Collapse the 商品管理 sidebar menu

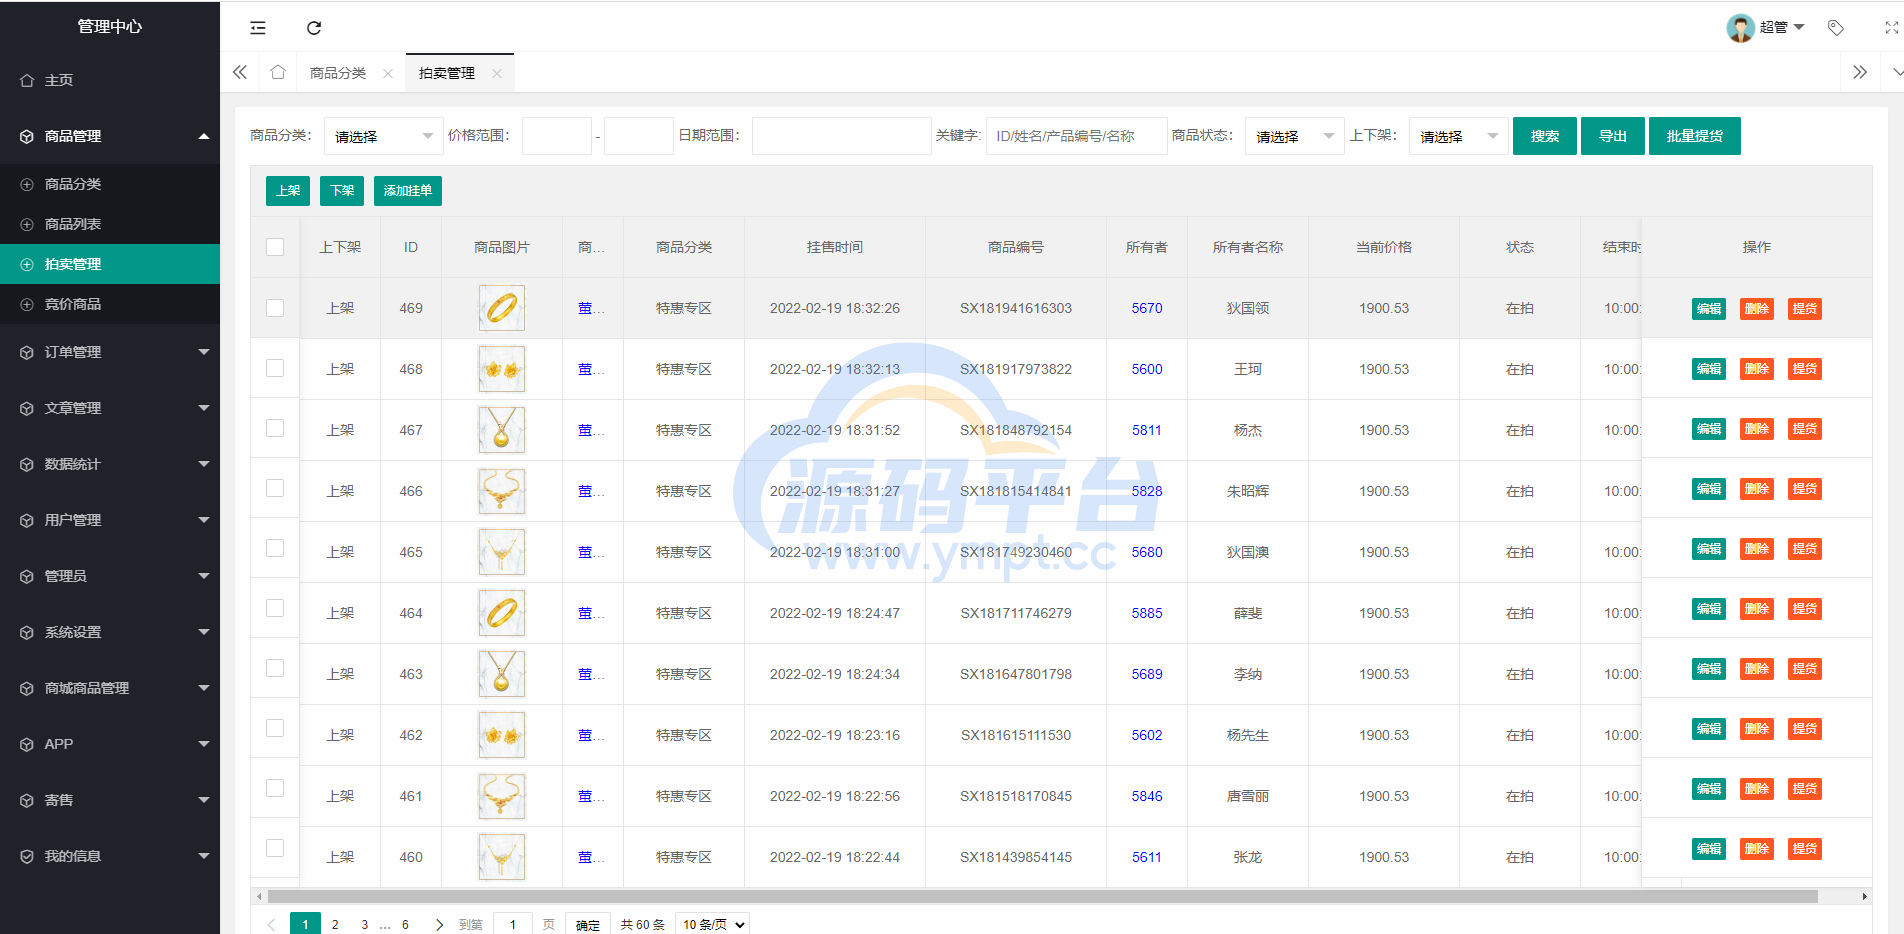(x=110, y=136)
